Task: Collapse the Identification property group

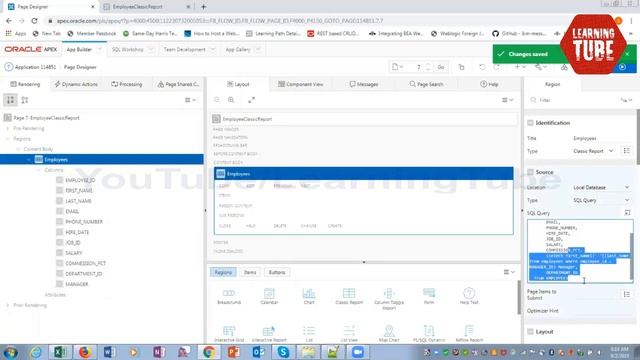Action: pyautogui.click(x=530, y=122)
